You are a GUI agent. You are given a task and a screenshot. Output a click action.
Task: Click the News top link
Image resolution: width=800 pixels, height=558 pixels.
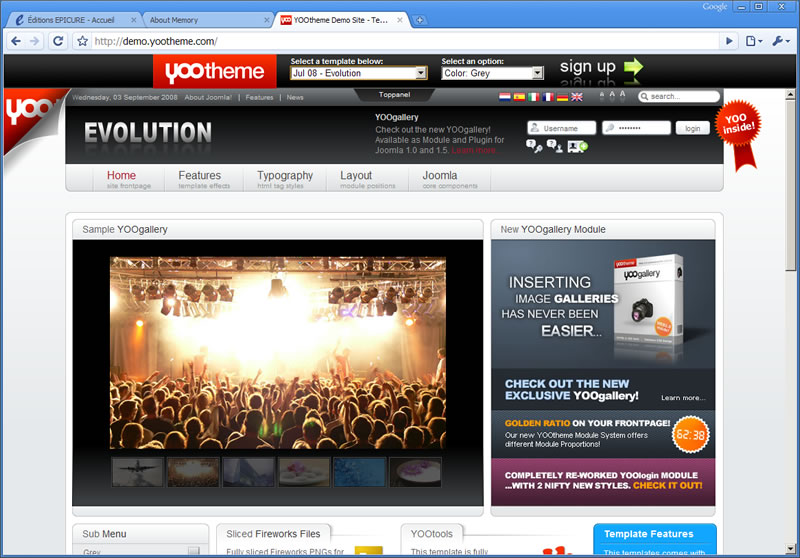point(295,97)
